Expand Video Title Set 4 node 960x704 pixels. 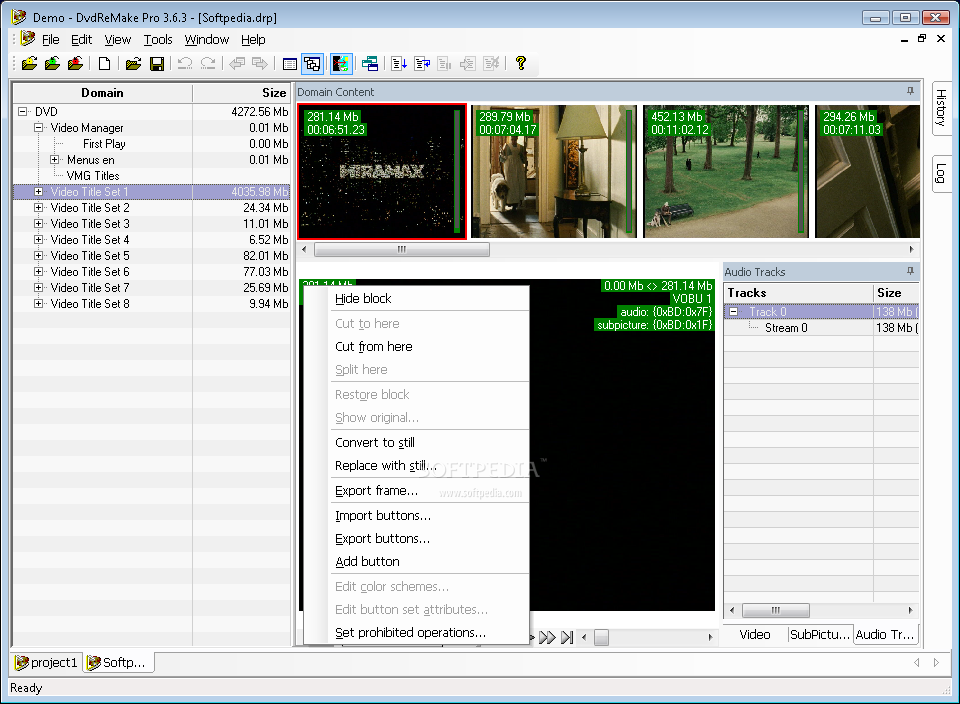coord(39,239)
